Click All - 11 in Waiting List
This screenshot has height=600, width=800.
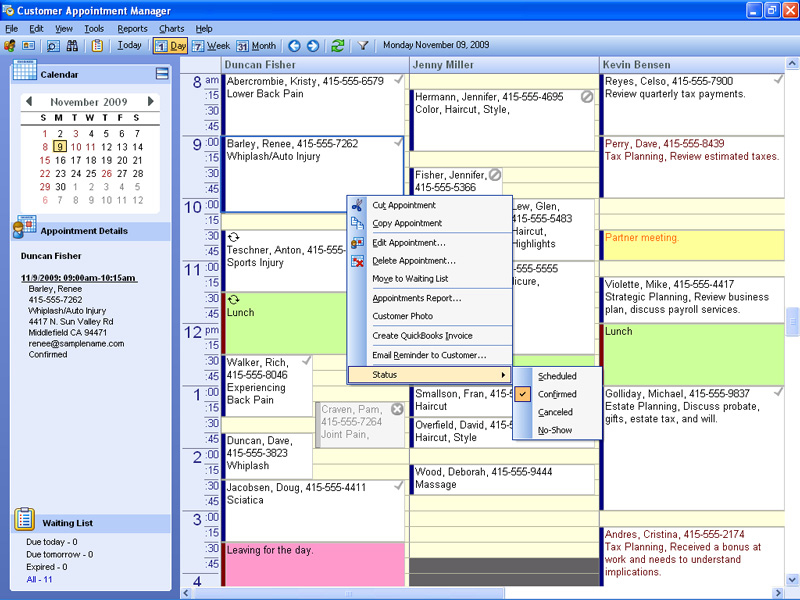[x=40, y=580]
